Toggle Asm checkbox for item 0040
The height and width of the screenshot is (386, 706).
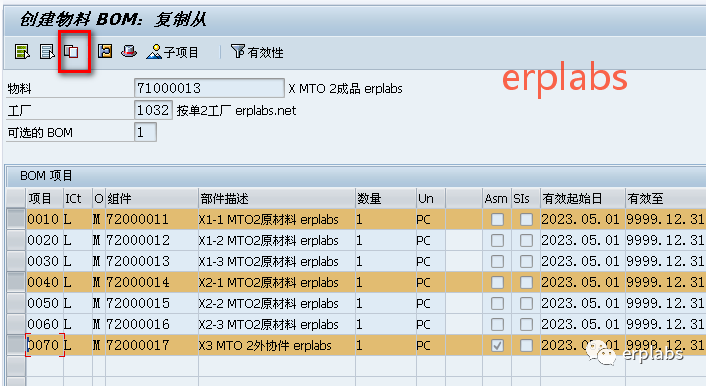(x=497, y=282)
